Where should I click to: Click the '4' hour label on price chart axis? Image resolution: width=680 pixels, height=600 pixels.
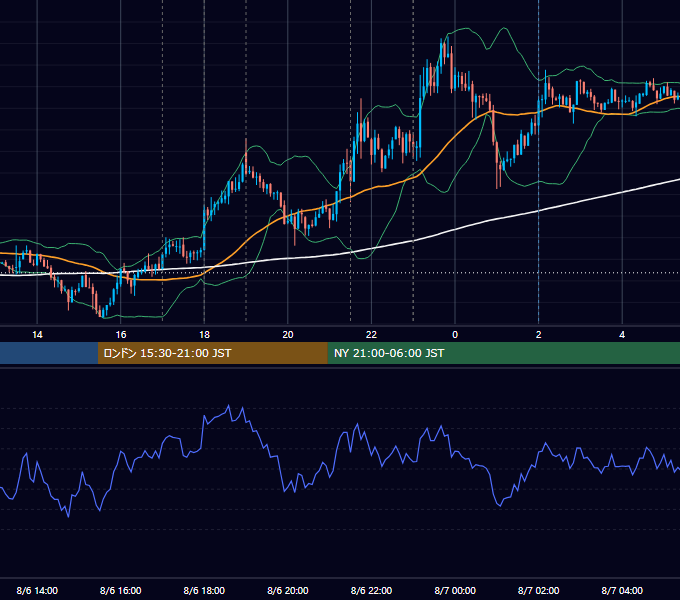(x=622, y=335)
